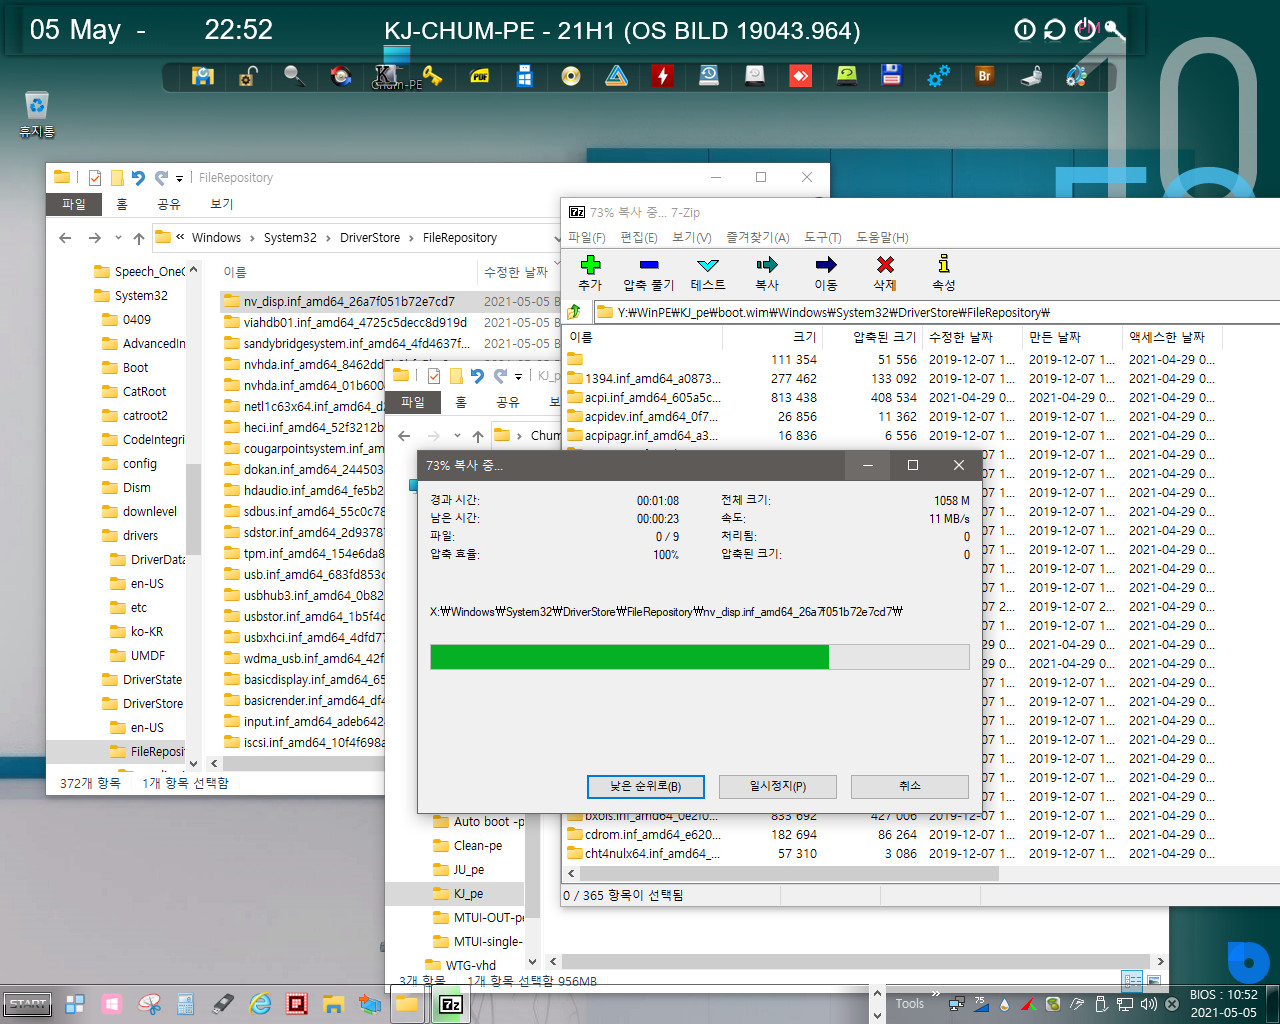Screen dimensions: 1280x1024
Task: Open the yellow disc icon in top dock
Action: (x=571, y=76)
